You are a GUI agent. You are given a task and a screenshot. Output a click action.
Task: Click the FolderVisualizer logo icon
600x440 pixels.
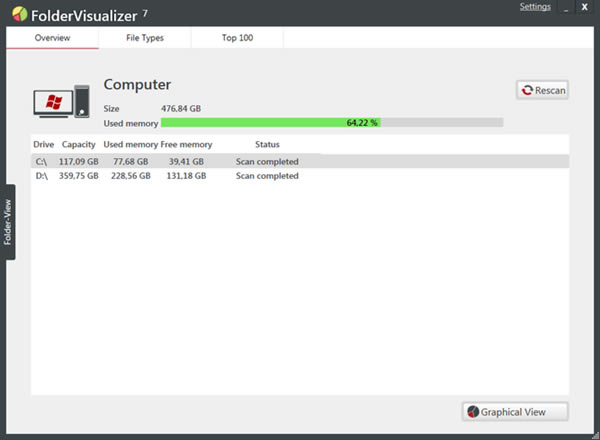19,13
